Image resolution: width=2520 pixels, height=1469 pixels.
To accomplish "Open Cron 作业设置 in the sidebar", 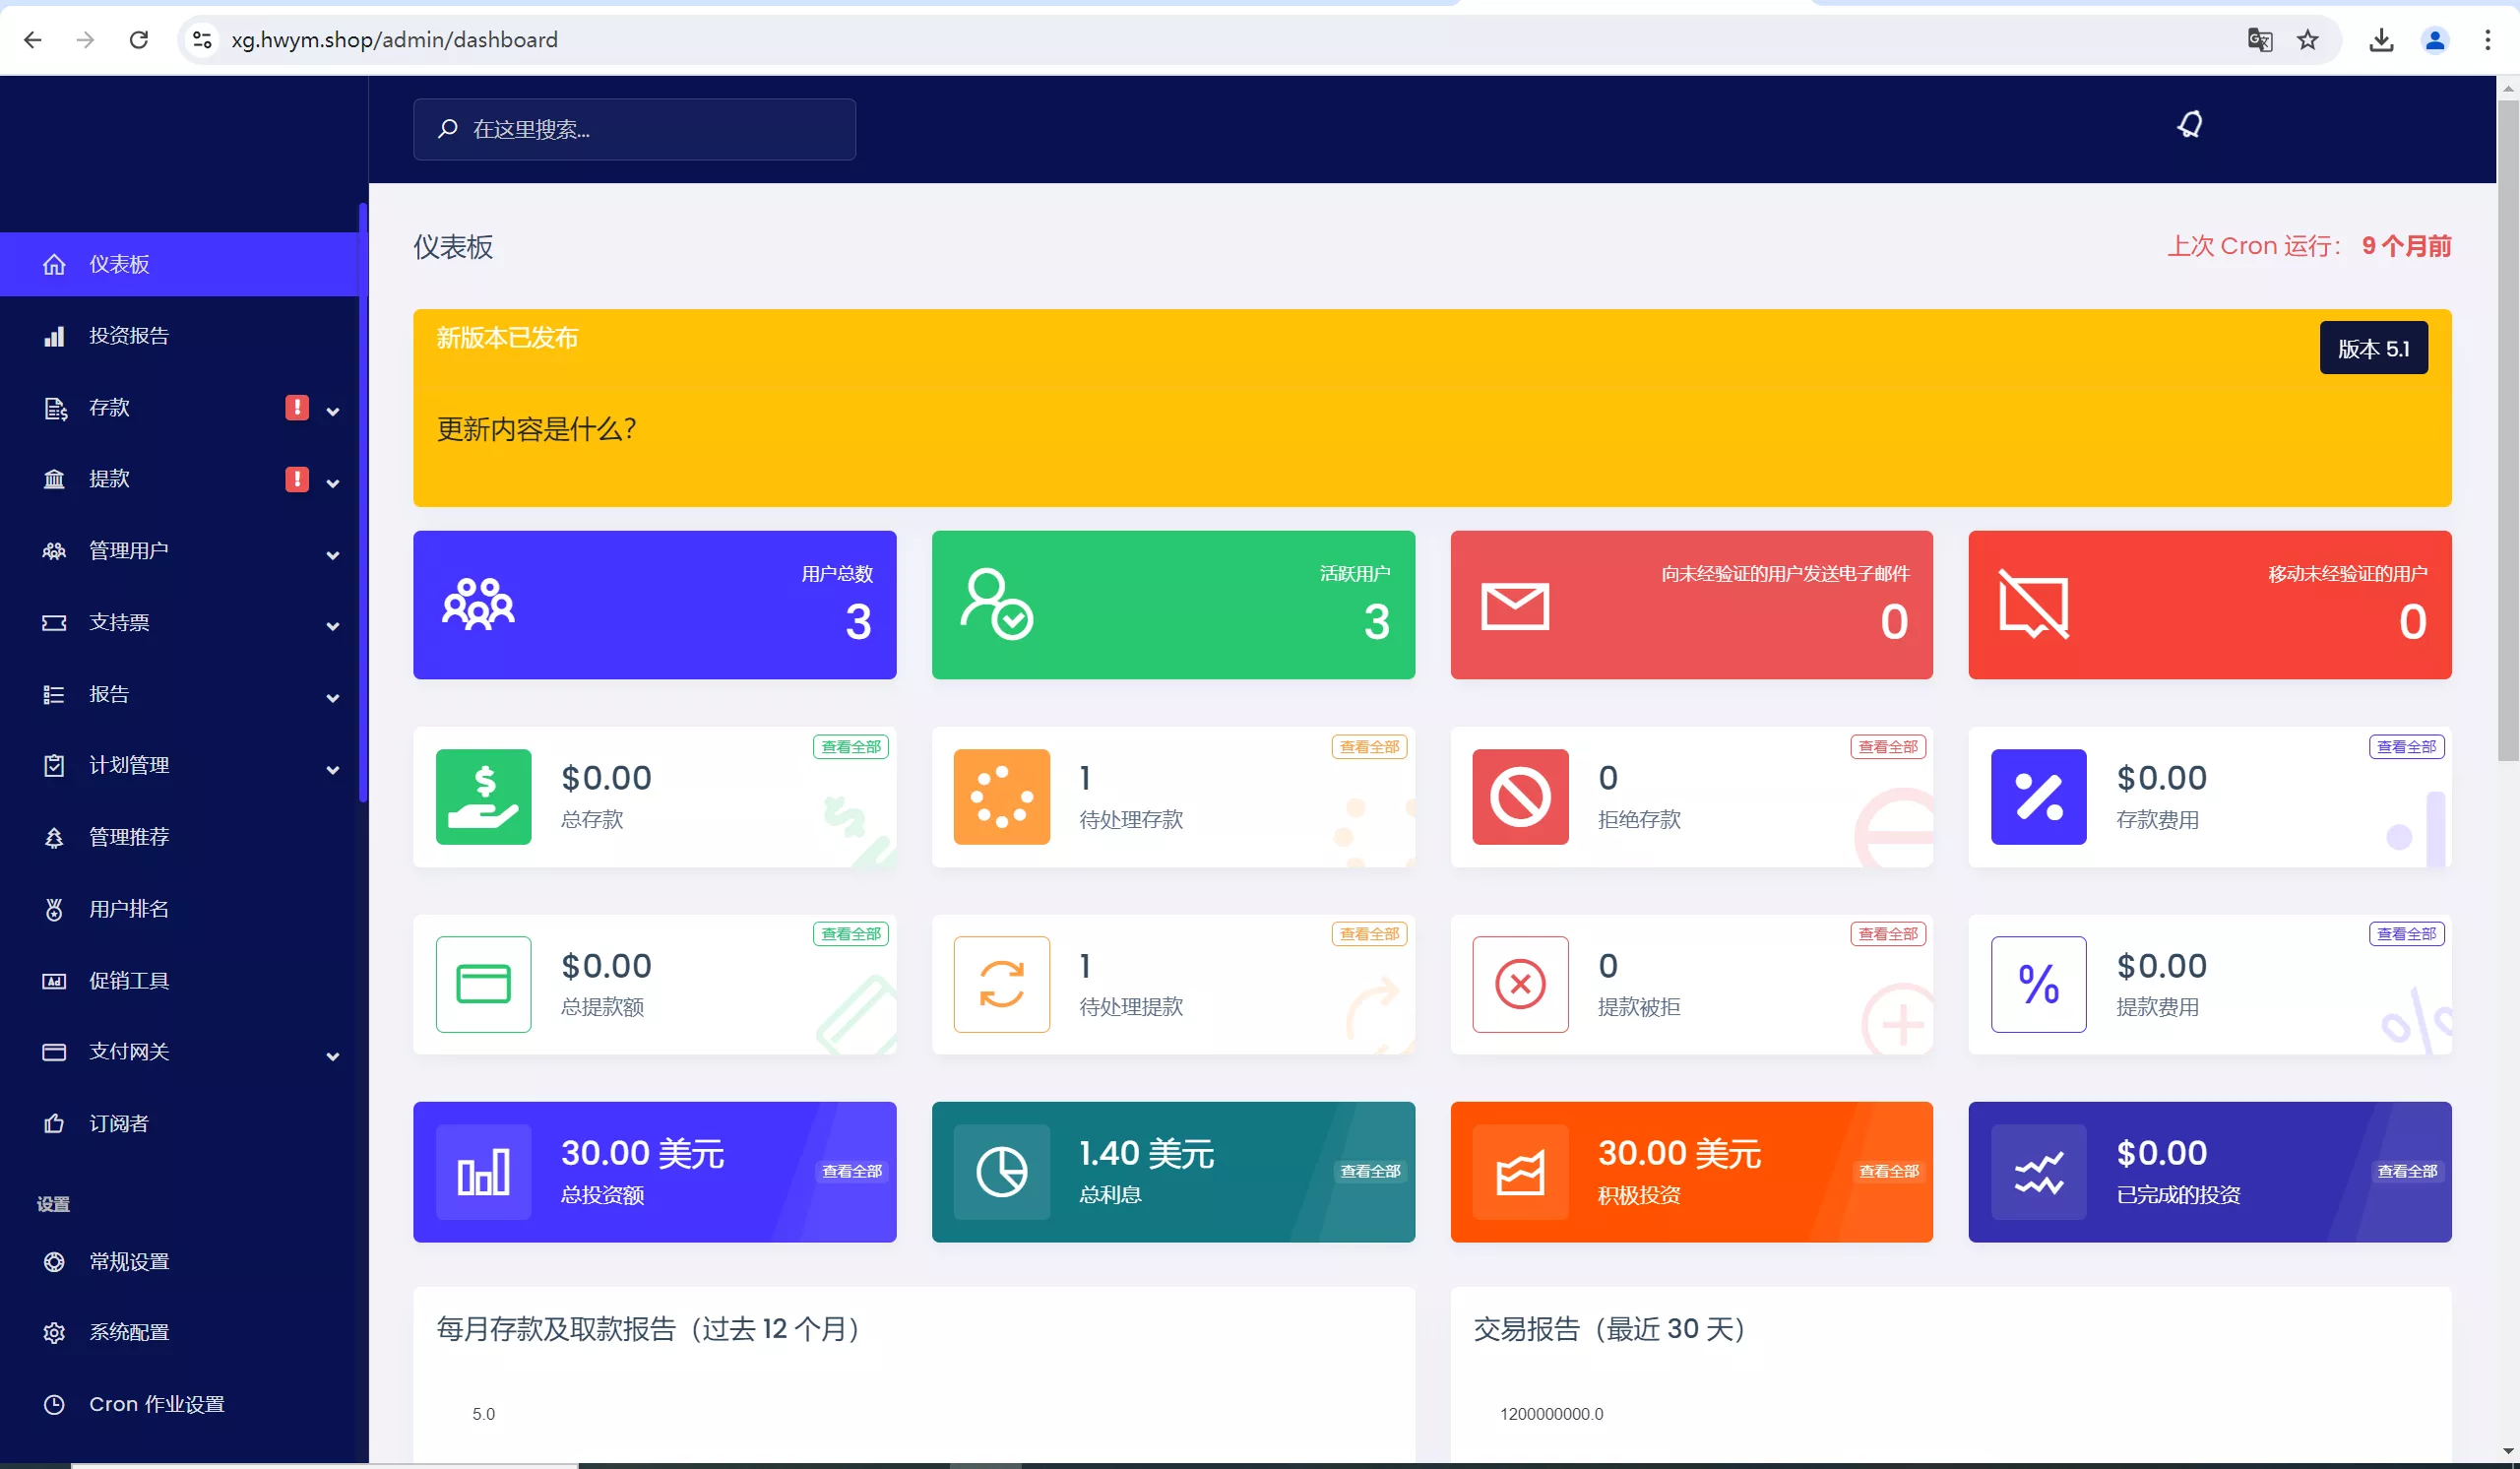I will pyautogui.click(x=156, y=1404).
